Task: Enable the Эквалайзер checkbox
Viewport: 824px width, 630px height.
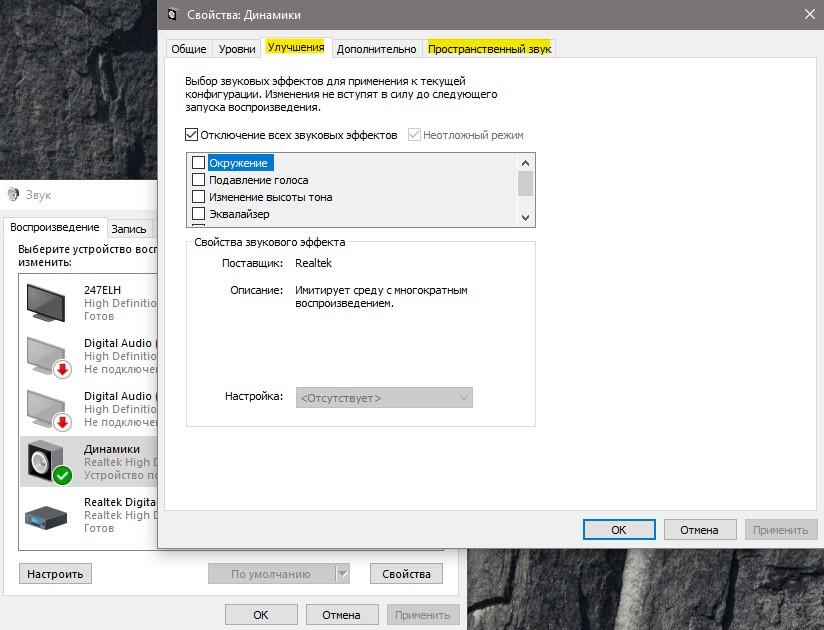Action: pyautogui.click(x=198, y=213)
